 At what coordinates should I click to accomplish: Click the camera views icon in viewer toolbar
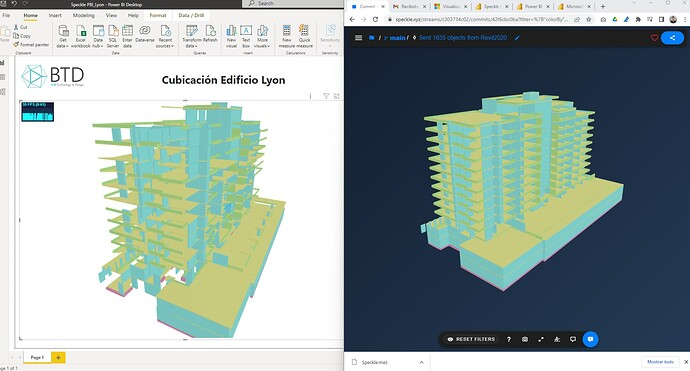click(525, 339)
